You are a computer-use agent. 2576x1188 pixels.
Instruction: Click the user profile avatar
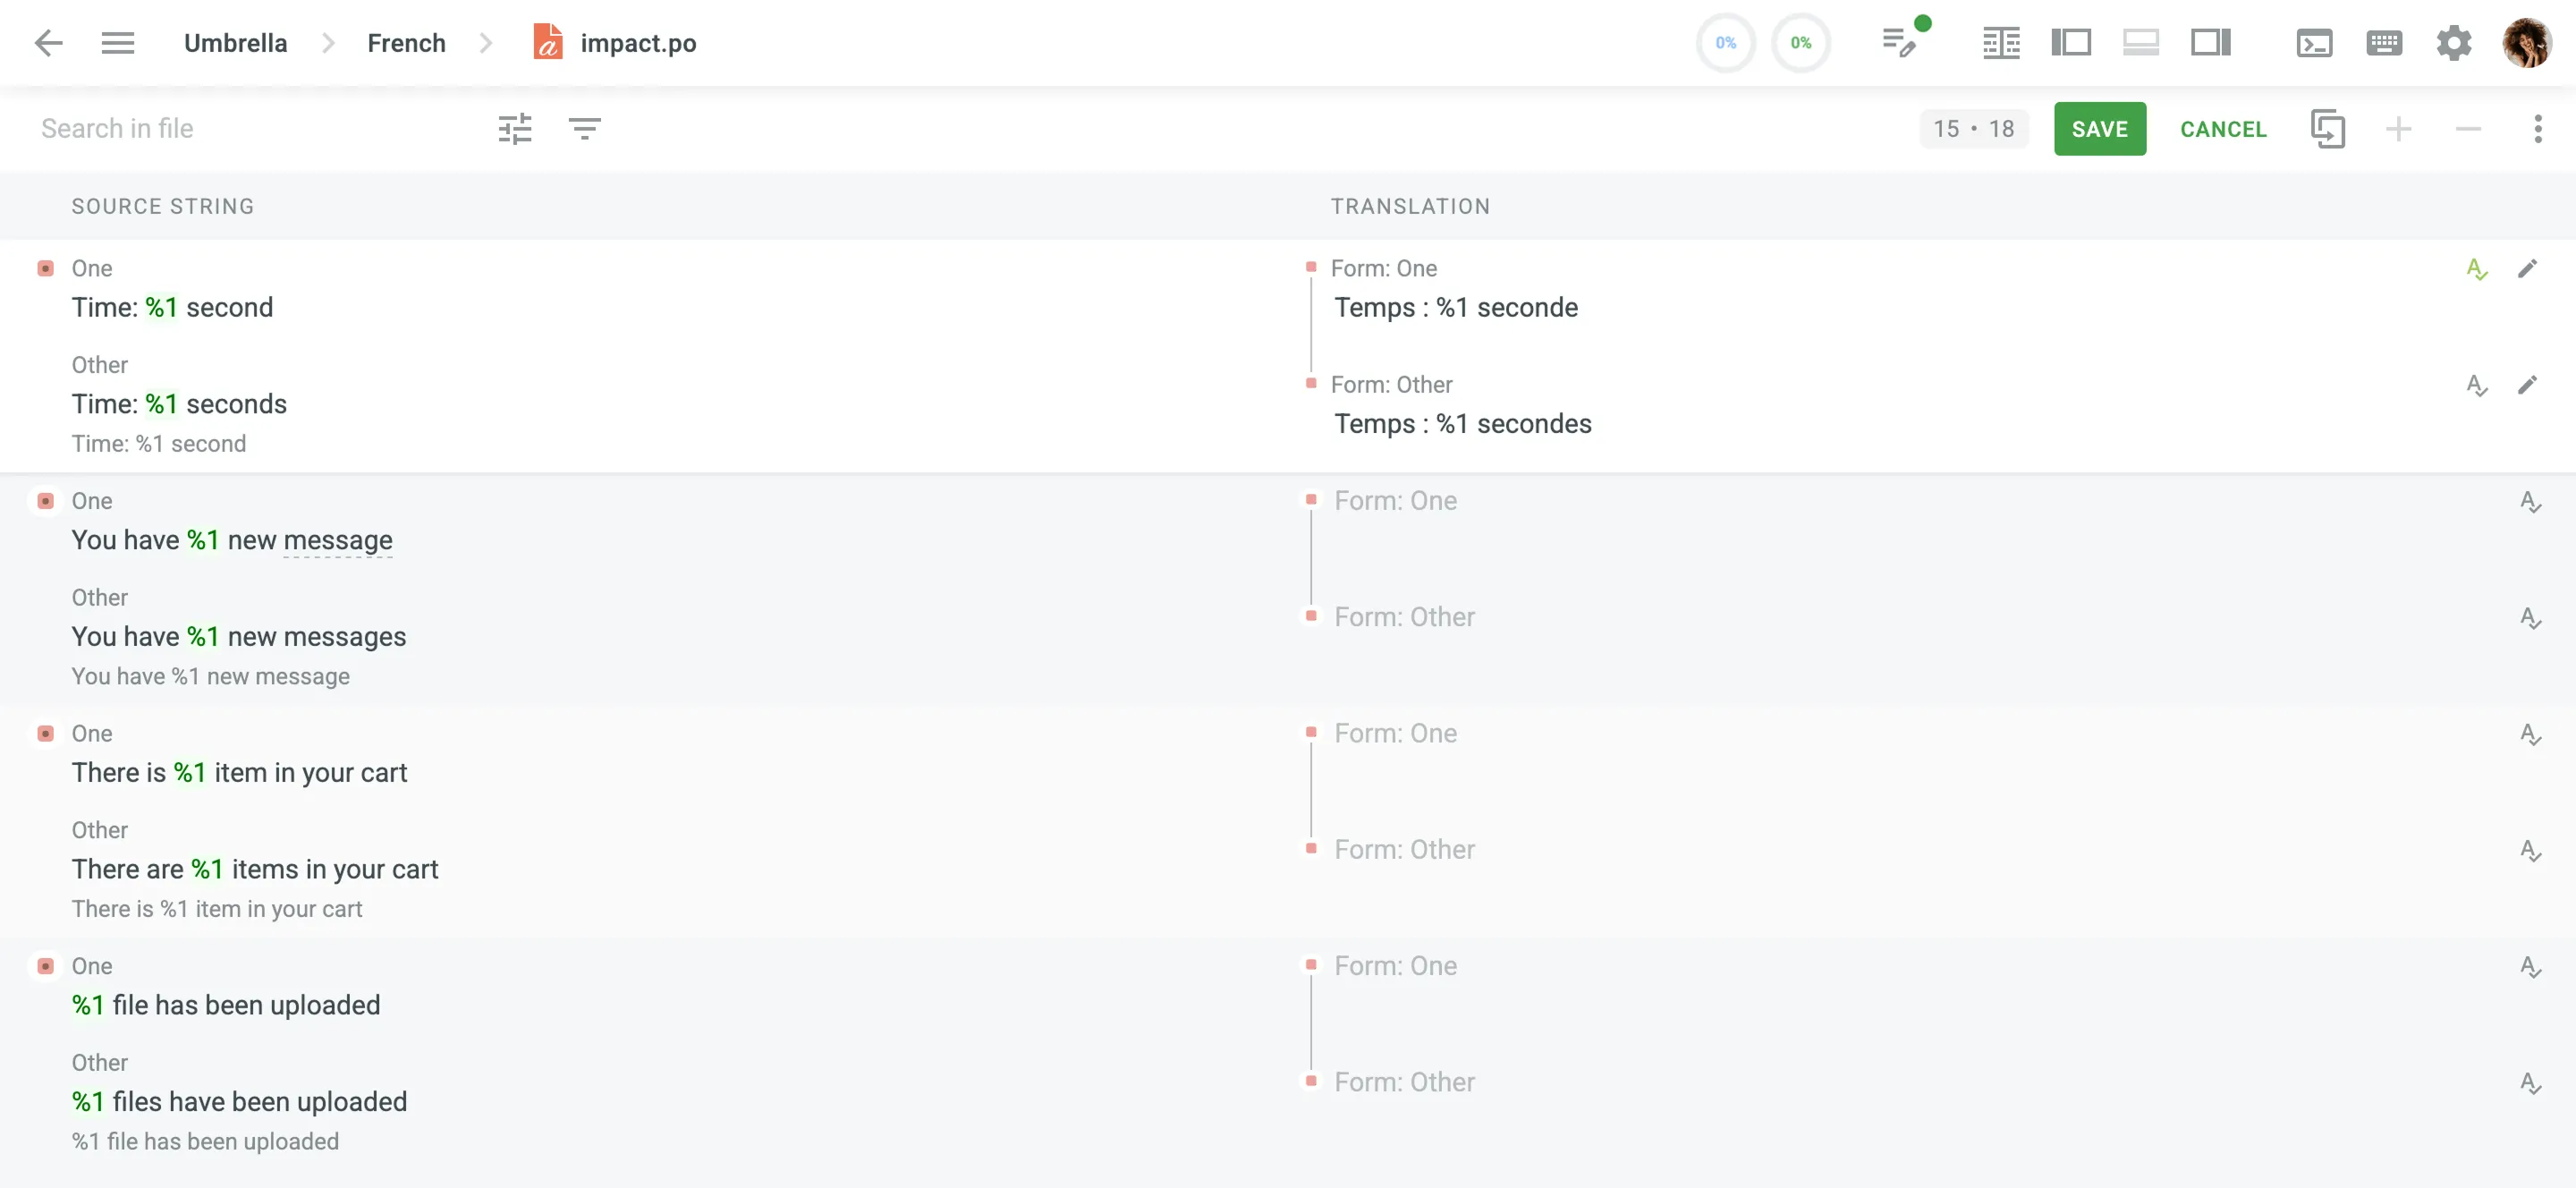[2526, 43]
